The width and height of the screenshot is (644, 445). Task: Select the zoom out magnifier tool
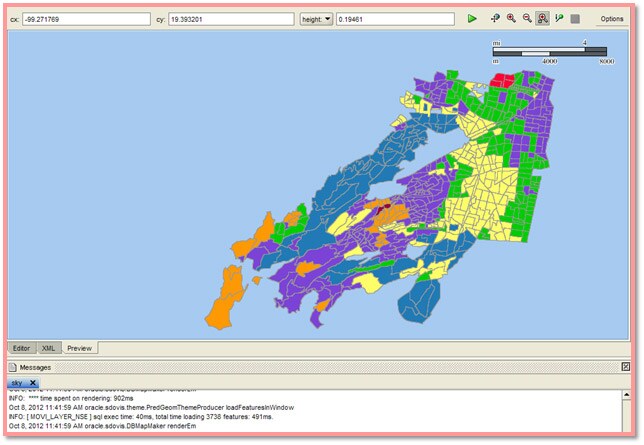tap(526, 19)
